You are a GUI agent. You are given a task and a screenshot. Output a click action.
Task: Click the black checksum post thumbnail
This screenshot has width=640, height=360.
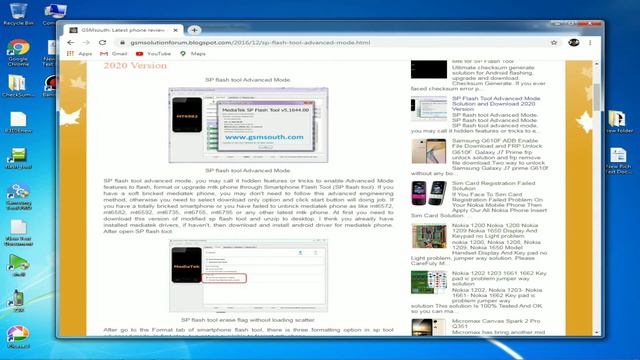[429, 69]
